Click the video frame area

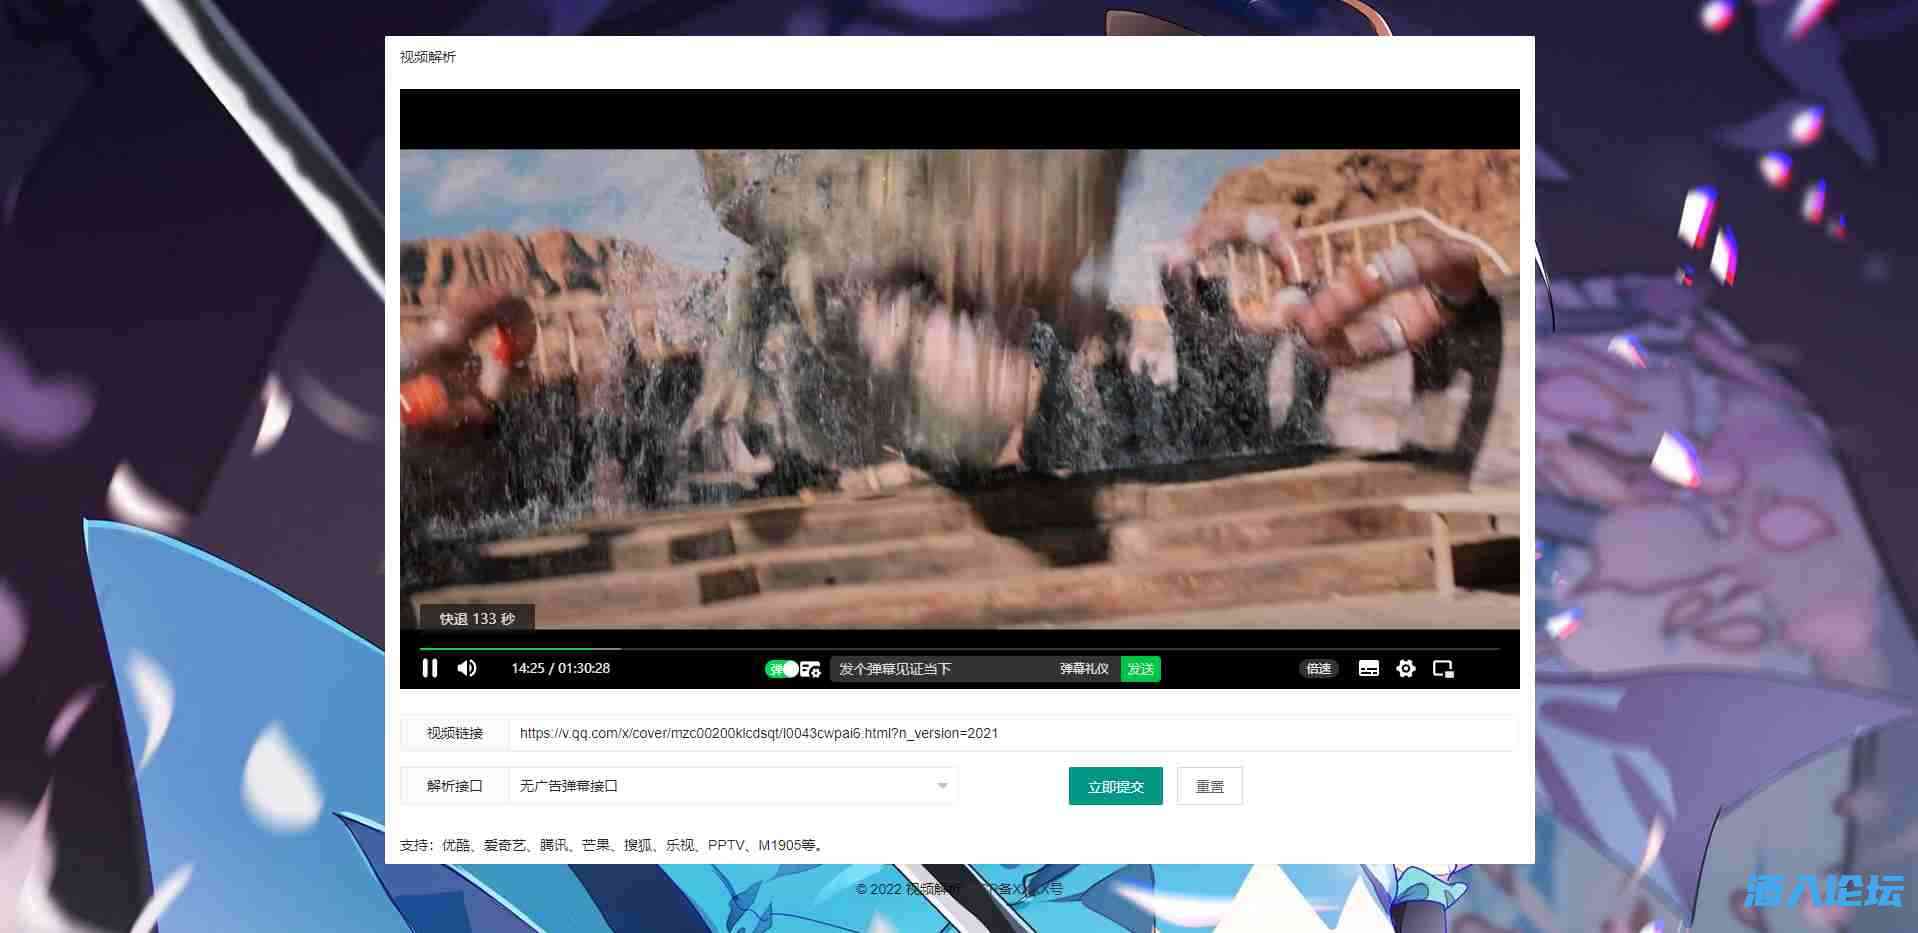pyautogui.click(x=959, y=390)
